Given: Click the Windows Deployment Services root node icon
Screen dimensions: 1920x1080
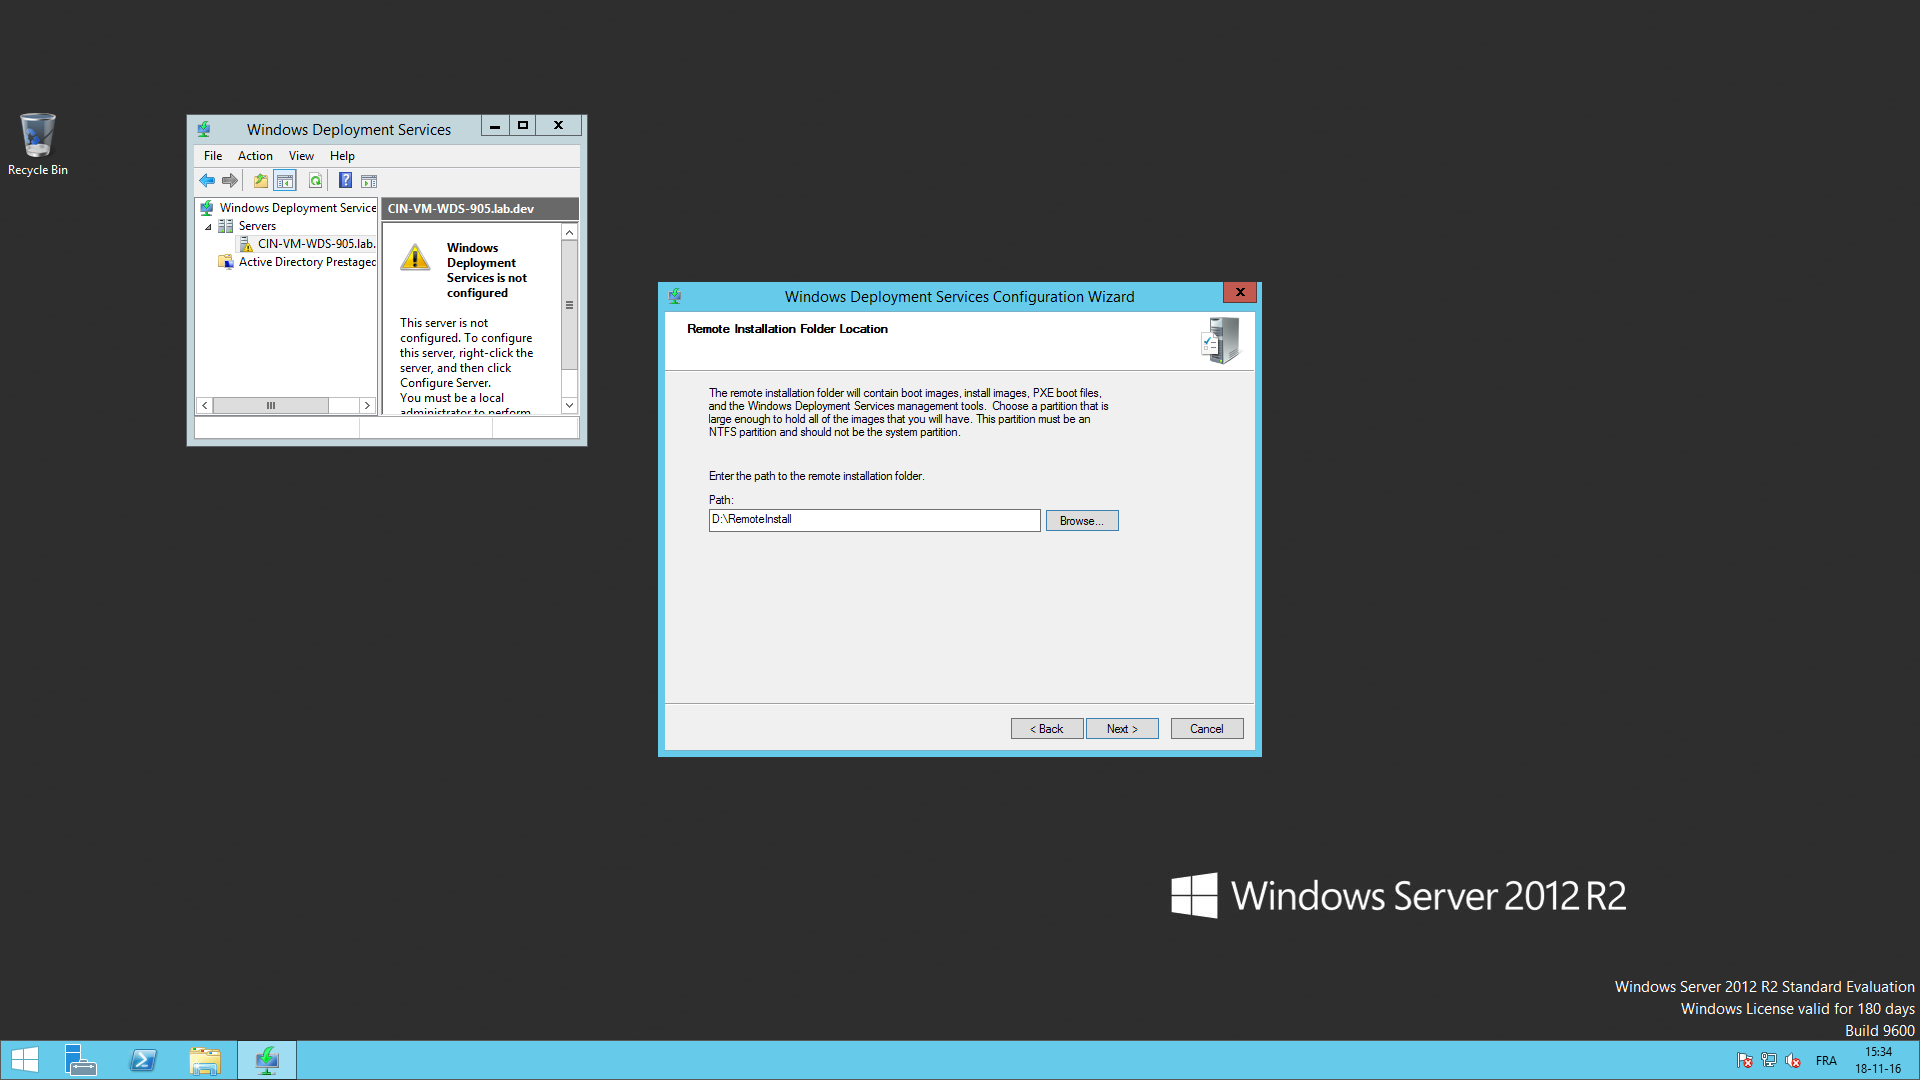Looking at the screenshot, I should (207, 208).
